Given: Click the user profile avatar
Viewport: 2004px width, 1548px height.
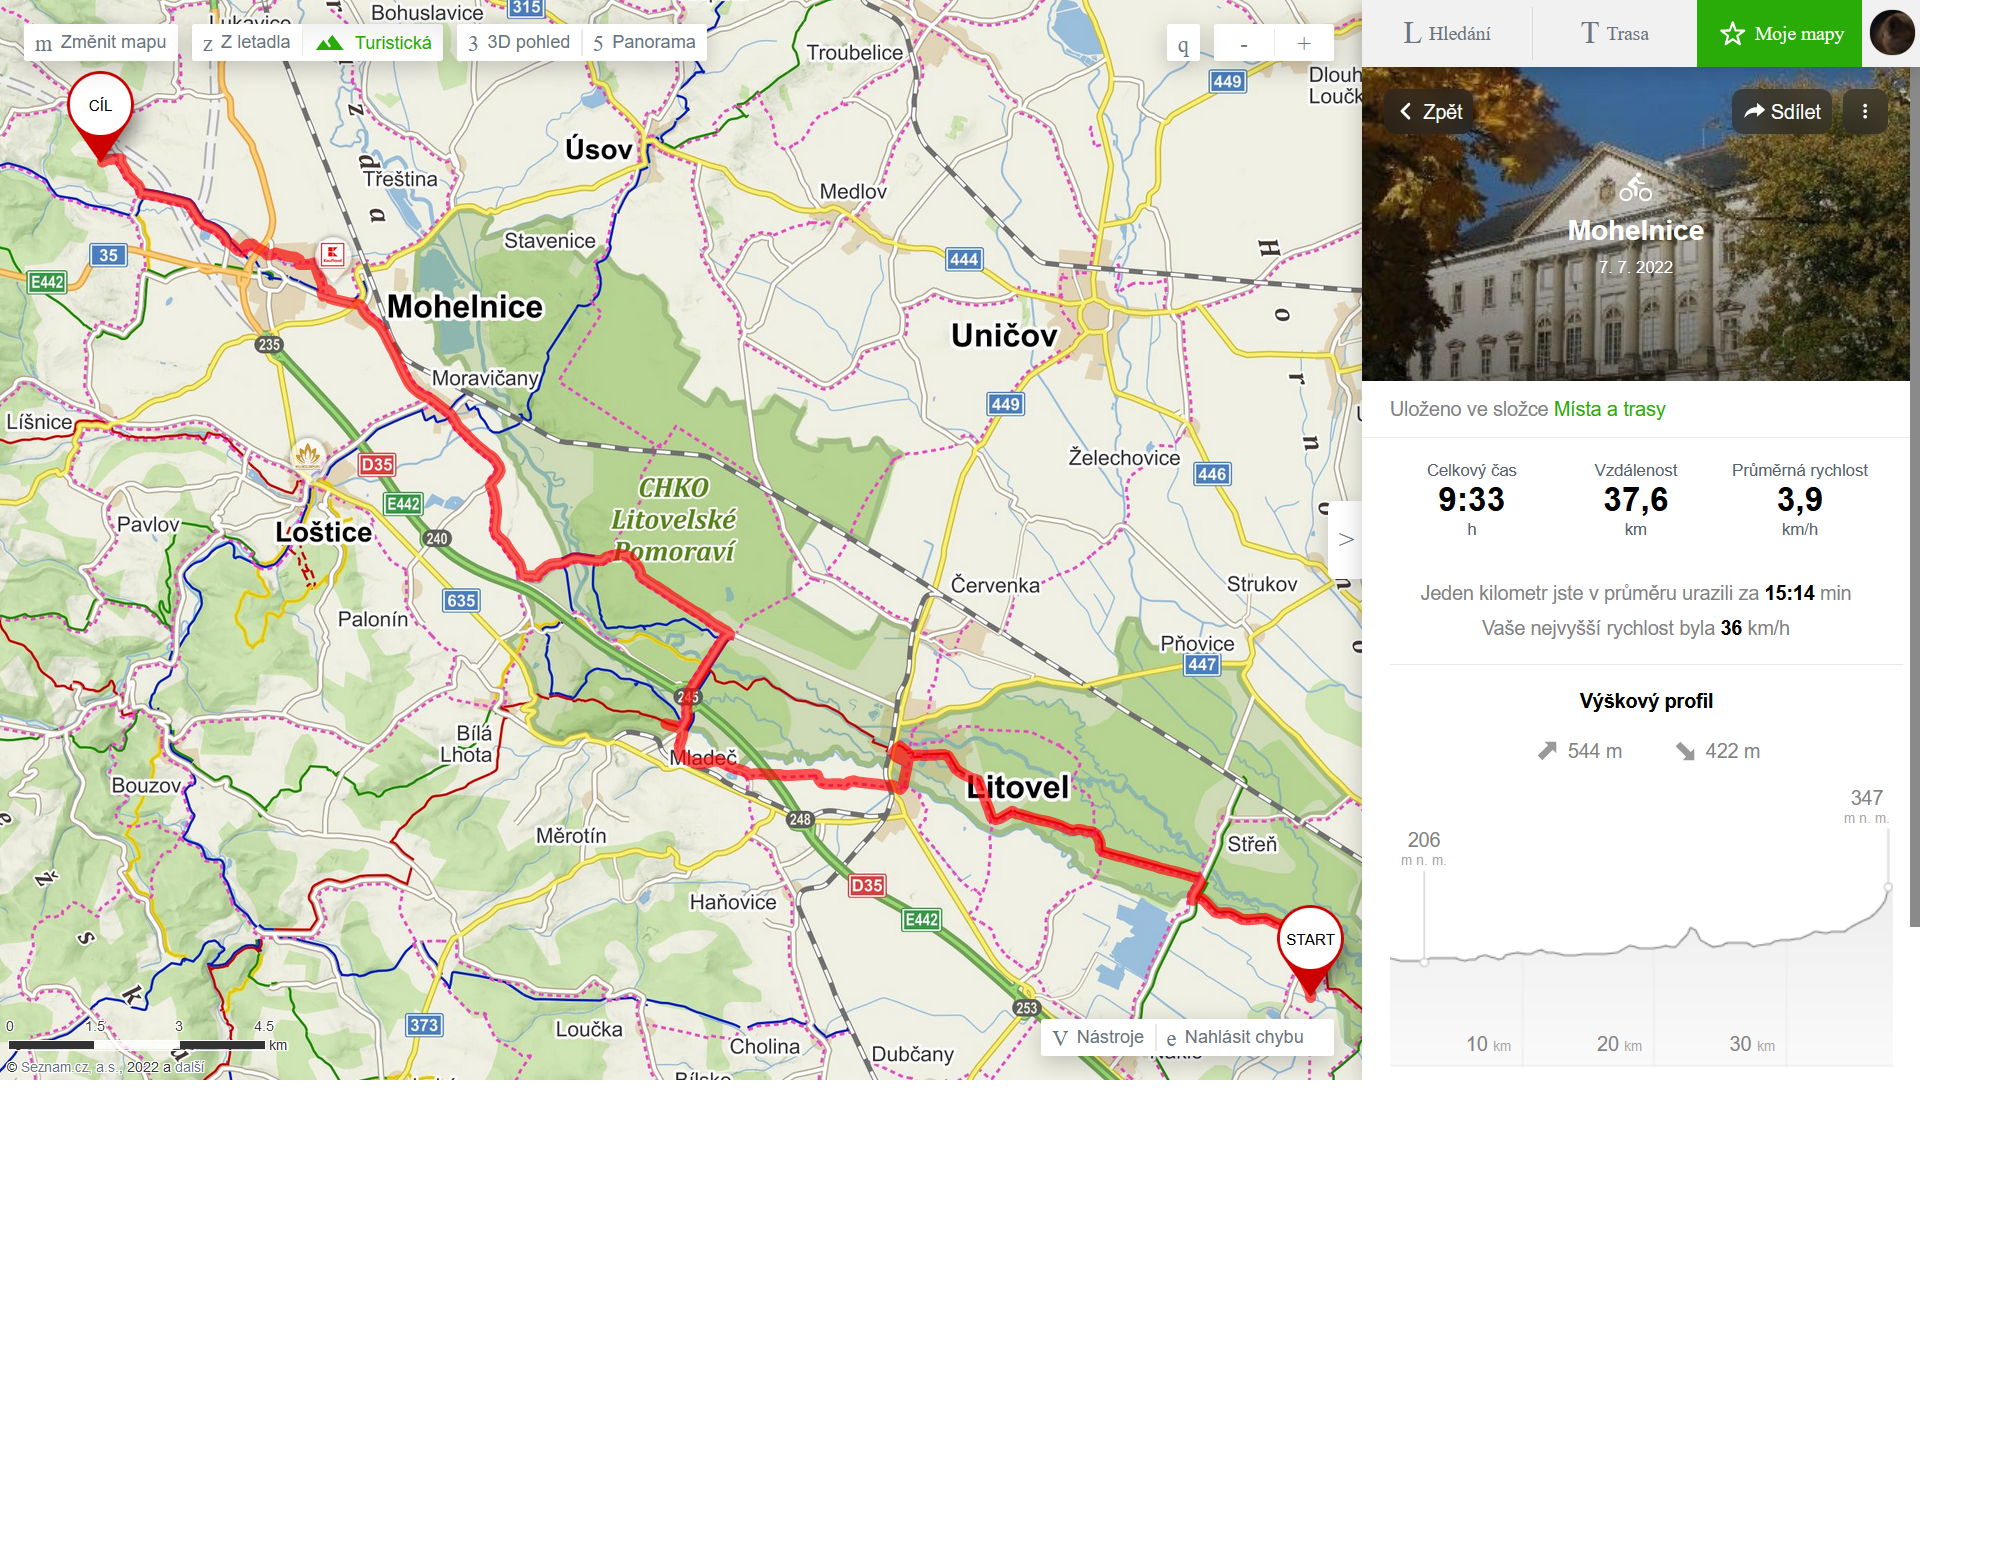Looking at the screenshot, I should (x=1892, y=33).
